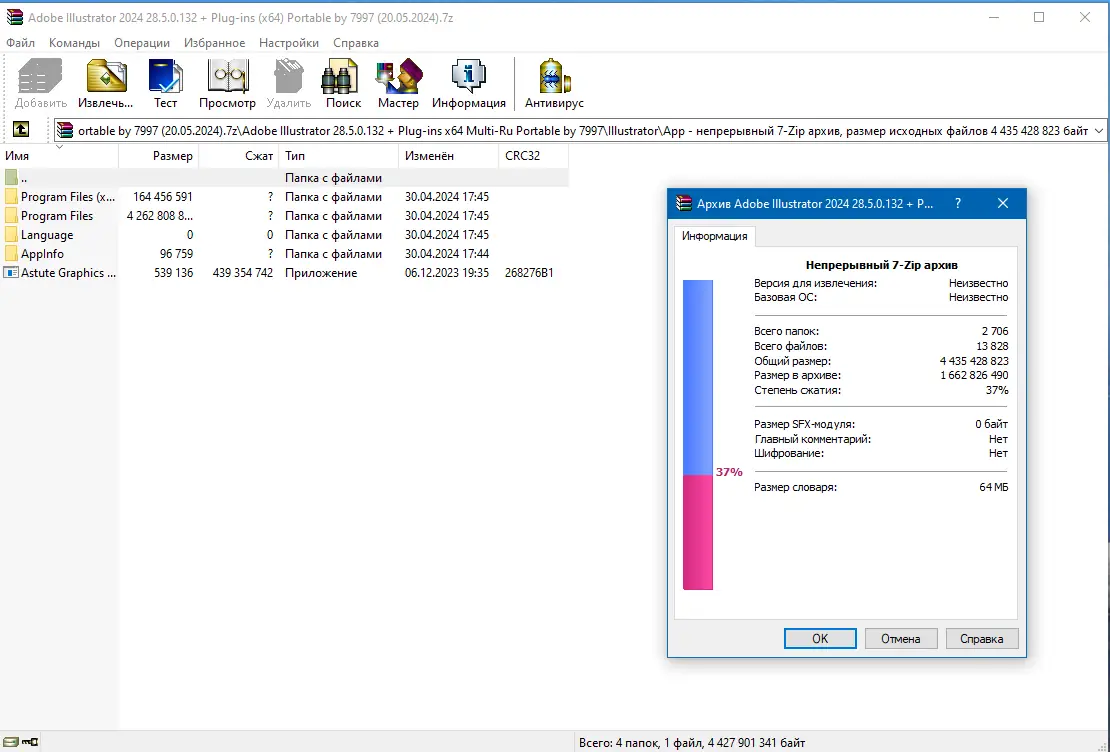
Task: Click the address bar path text
Action: click(583, 130)
